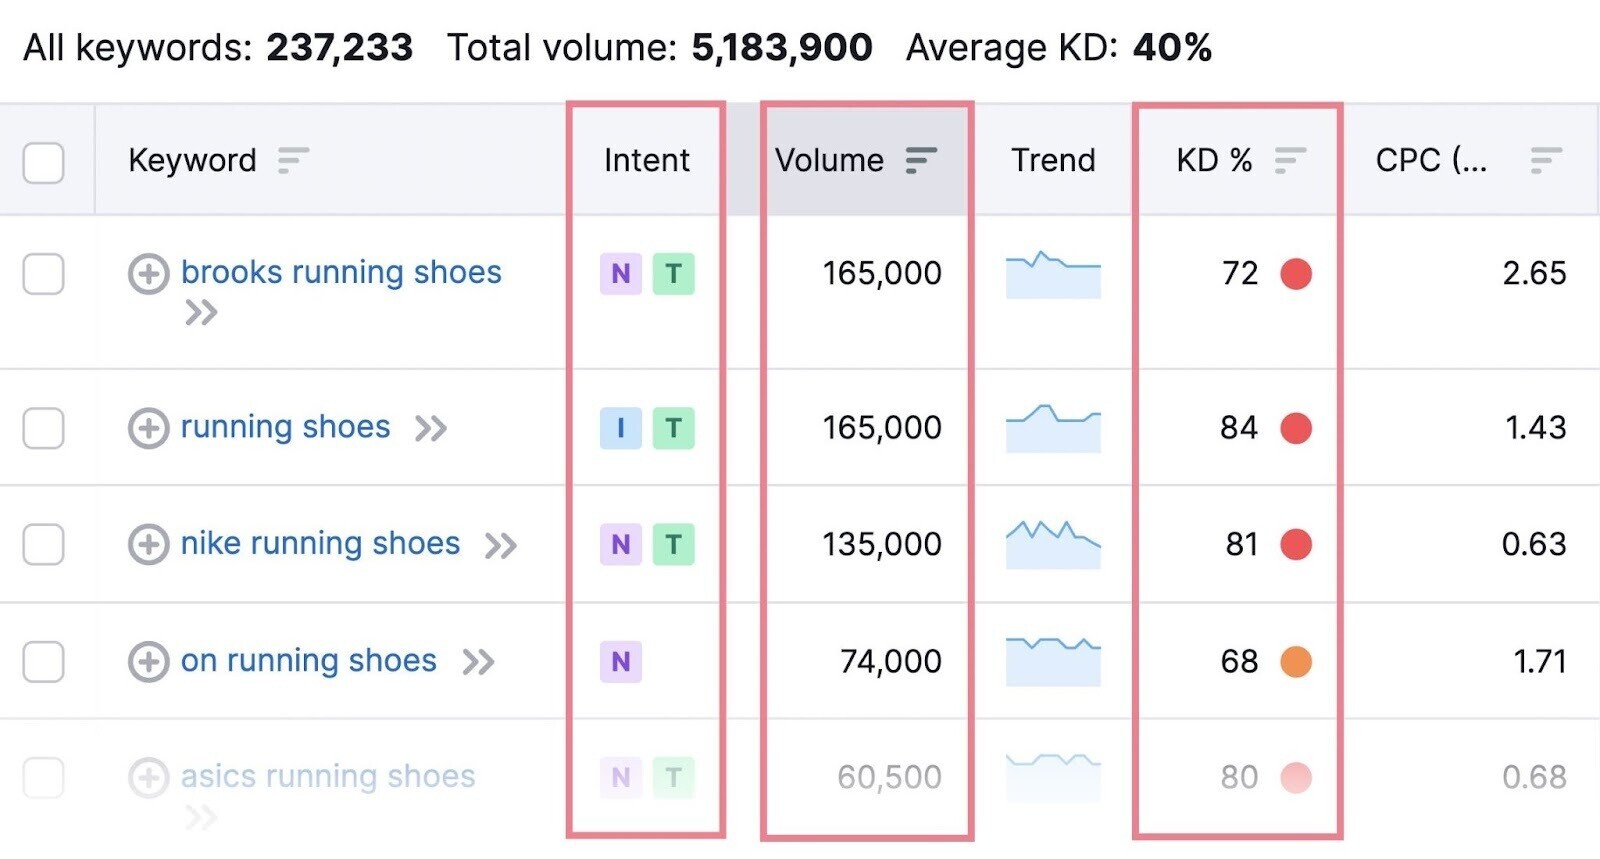Click the 60,500 volume value

pyautogui.click(x=889, y=777)
